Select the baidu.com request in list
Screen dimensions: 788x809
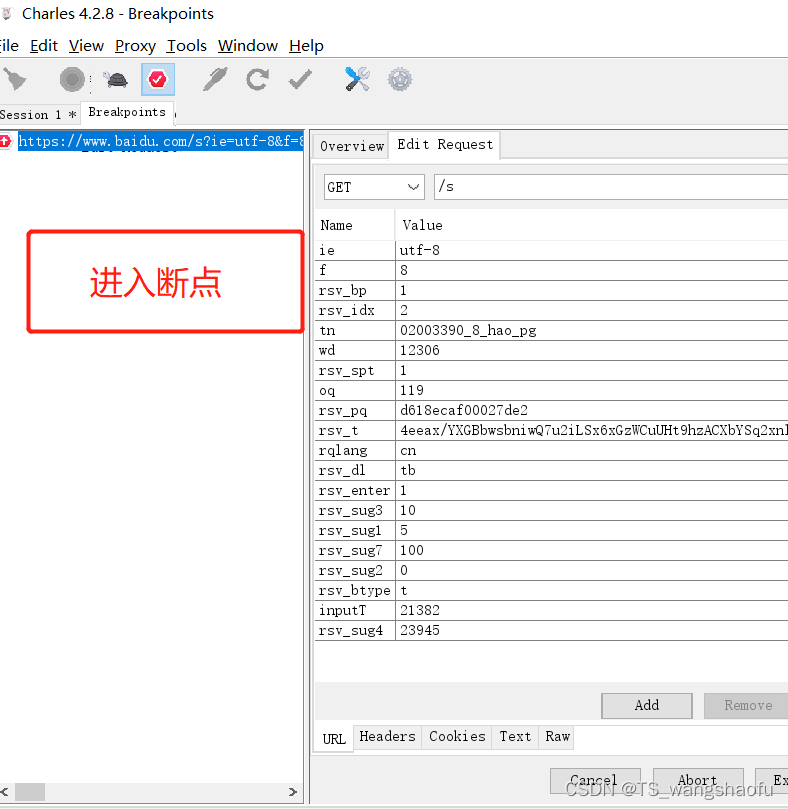click(x=160, y=141)
